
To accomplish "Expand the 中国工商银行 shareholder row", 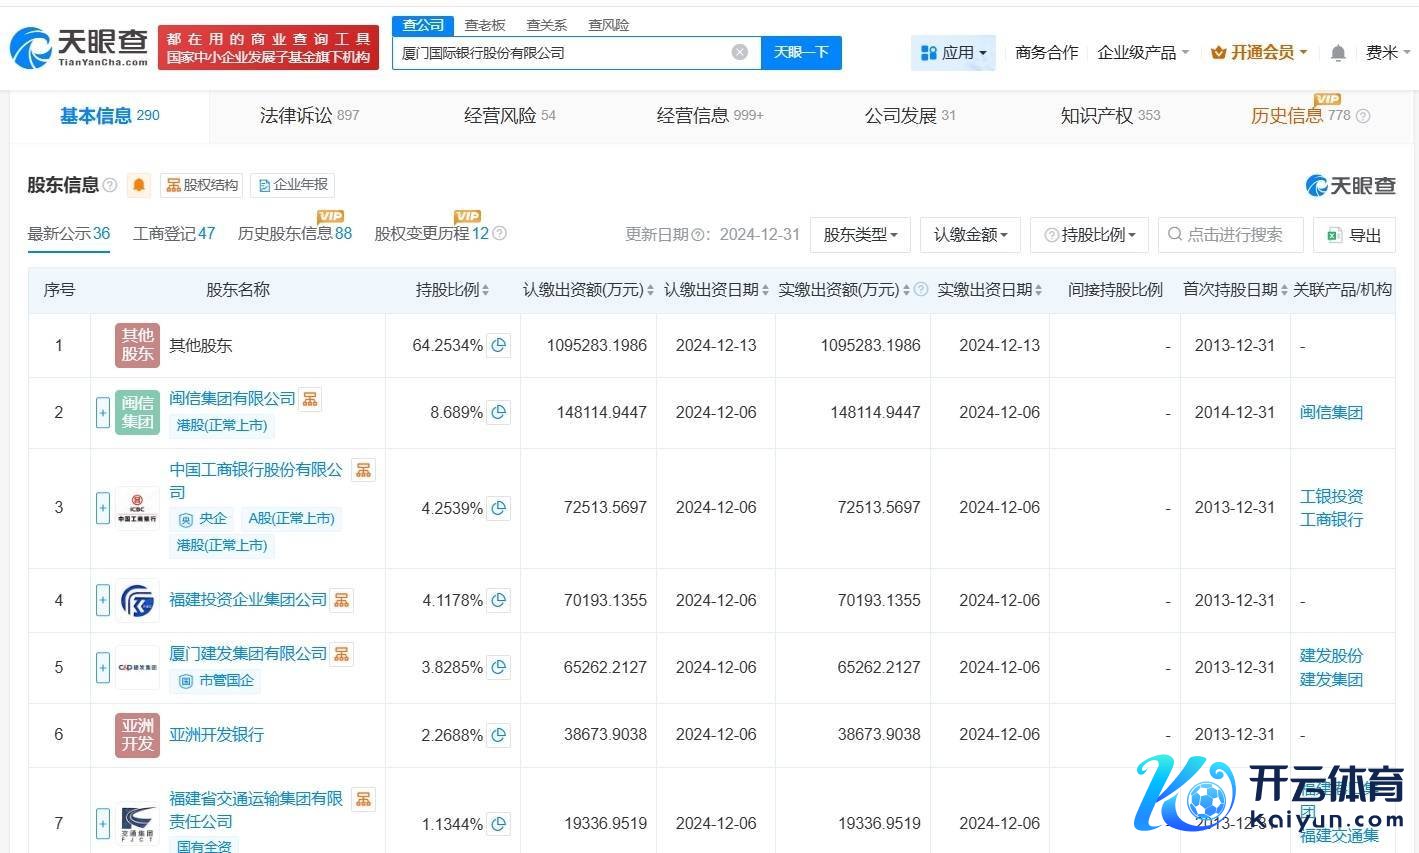I will coord(102,508).
